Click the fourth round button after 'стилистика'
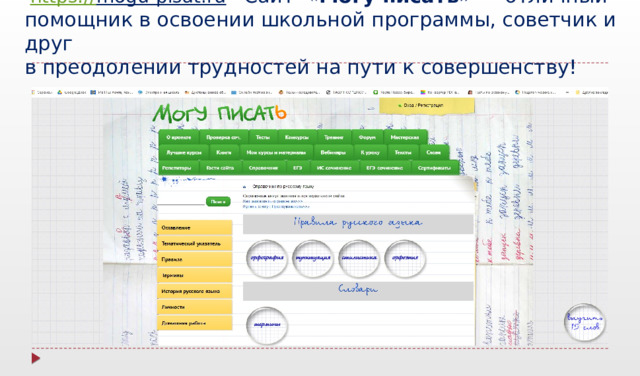Image resolution: width=640 pixels, height=376 pixels. click(405, 258)
